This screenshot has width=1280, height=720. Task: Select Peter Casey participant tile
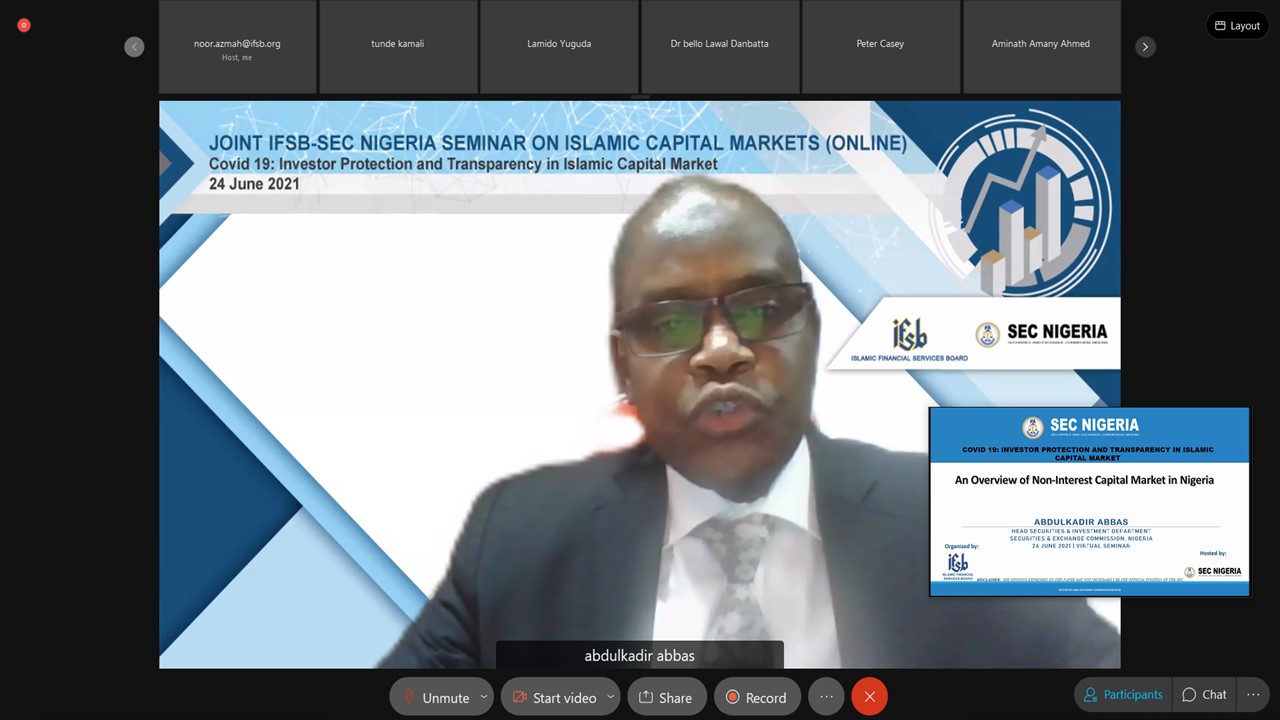[x=881, y=47]
